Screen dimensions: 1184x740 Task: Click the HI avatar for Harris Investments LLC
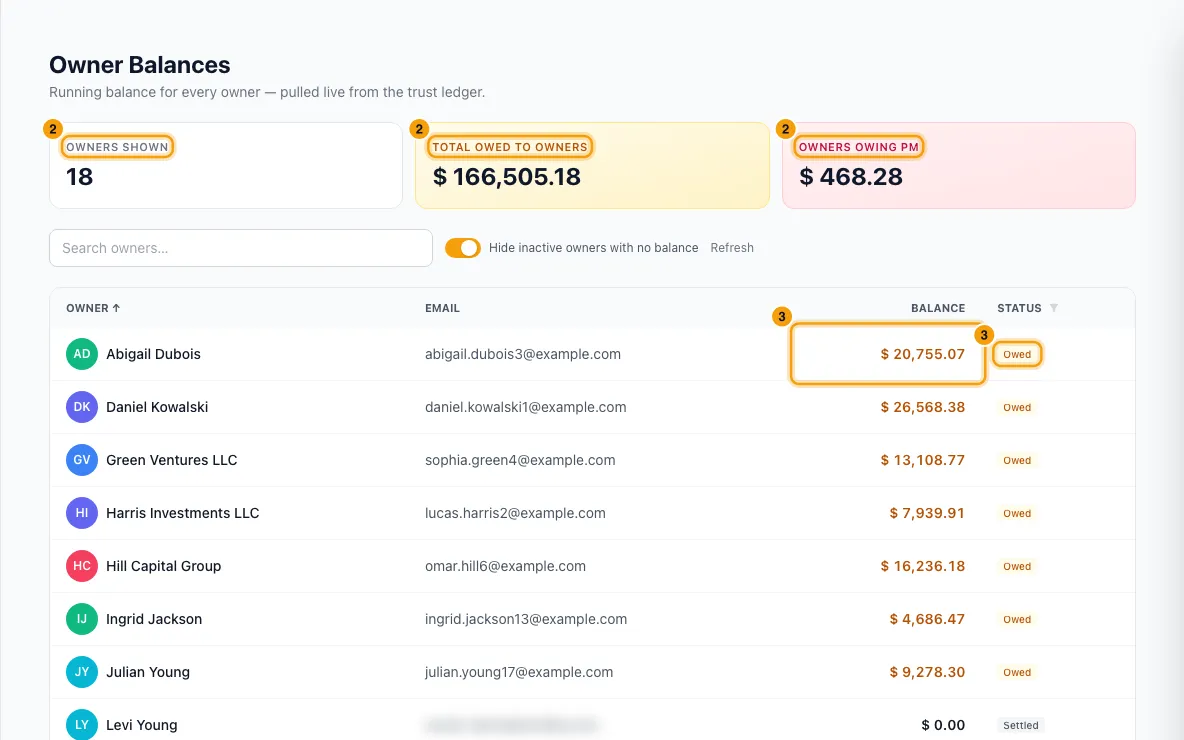82,513
